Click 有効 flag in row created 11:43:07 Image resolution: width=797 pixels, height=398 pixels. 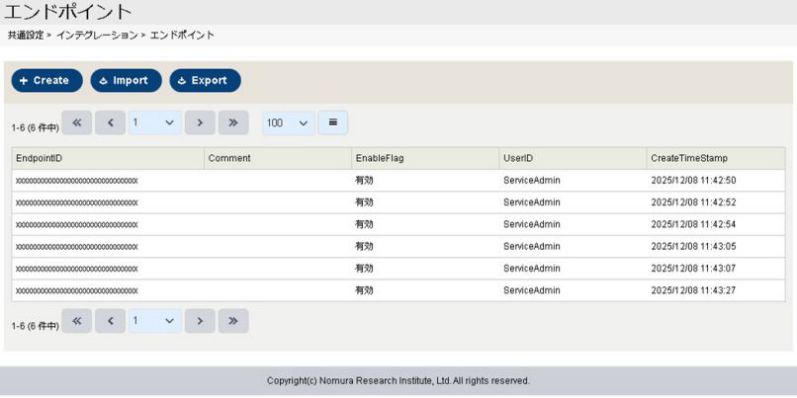pyautogui.click(x=364, y=268)
